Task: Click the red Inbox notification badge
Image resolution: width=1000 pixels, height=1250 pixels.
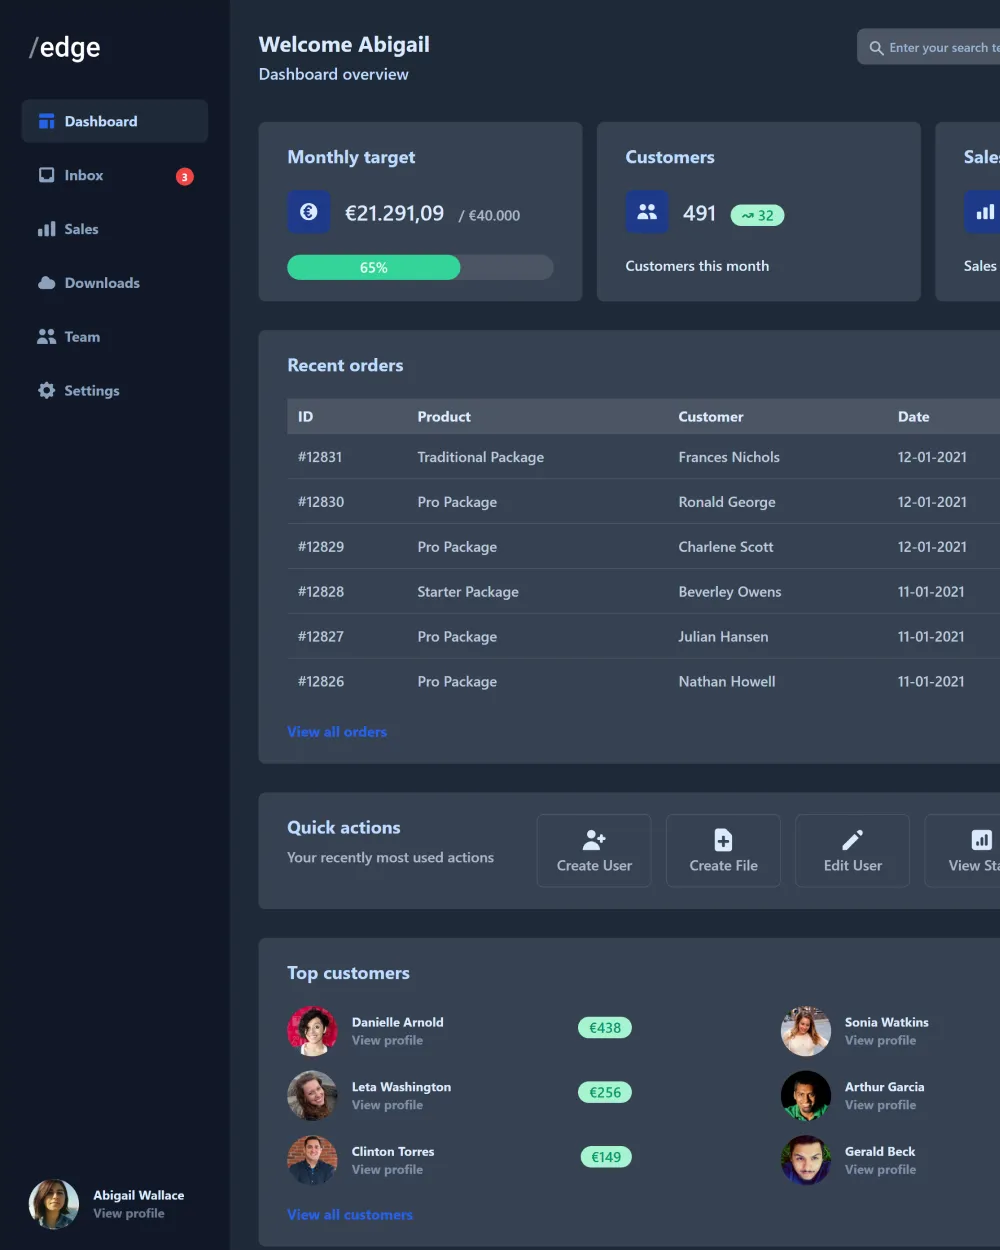Action: point(185,177)
